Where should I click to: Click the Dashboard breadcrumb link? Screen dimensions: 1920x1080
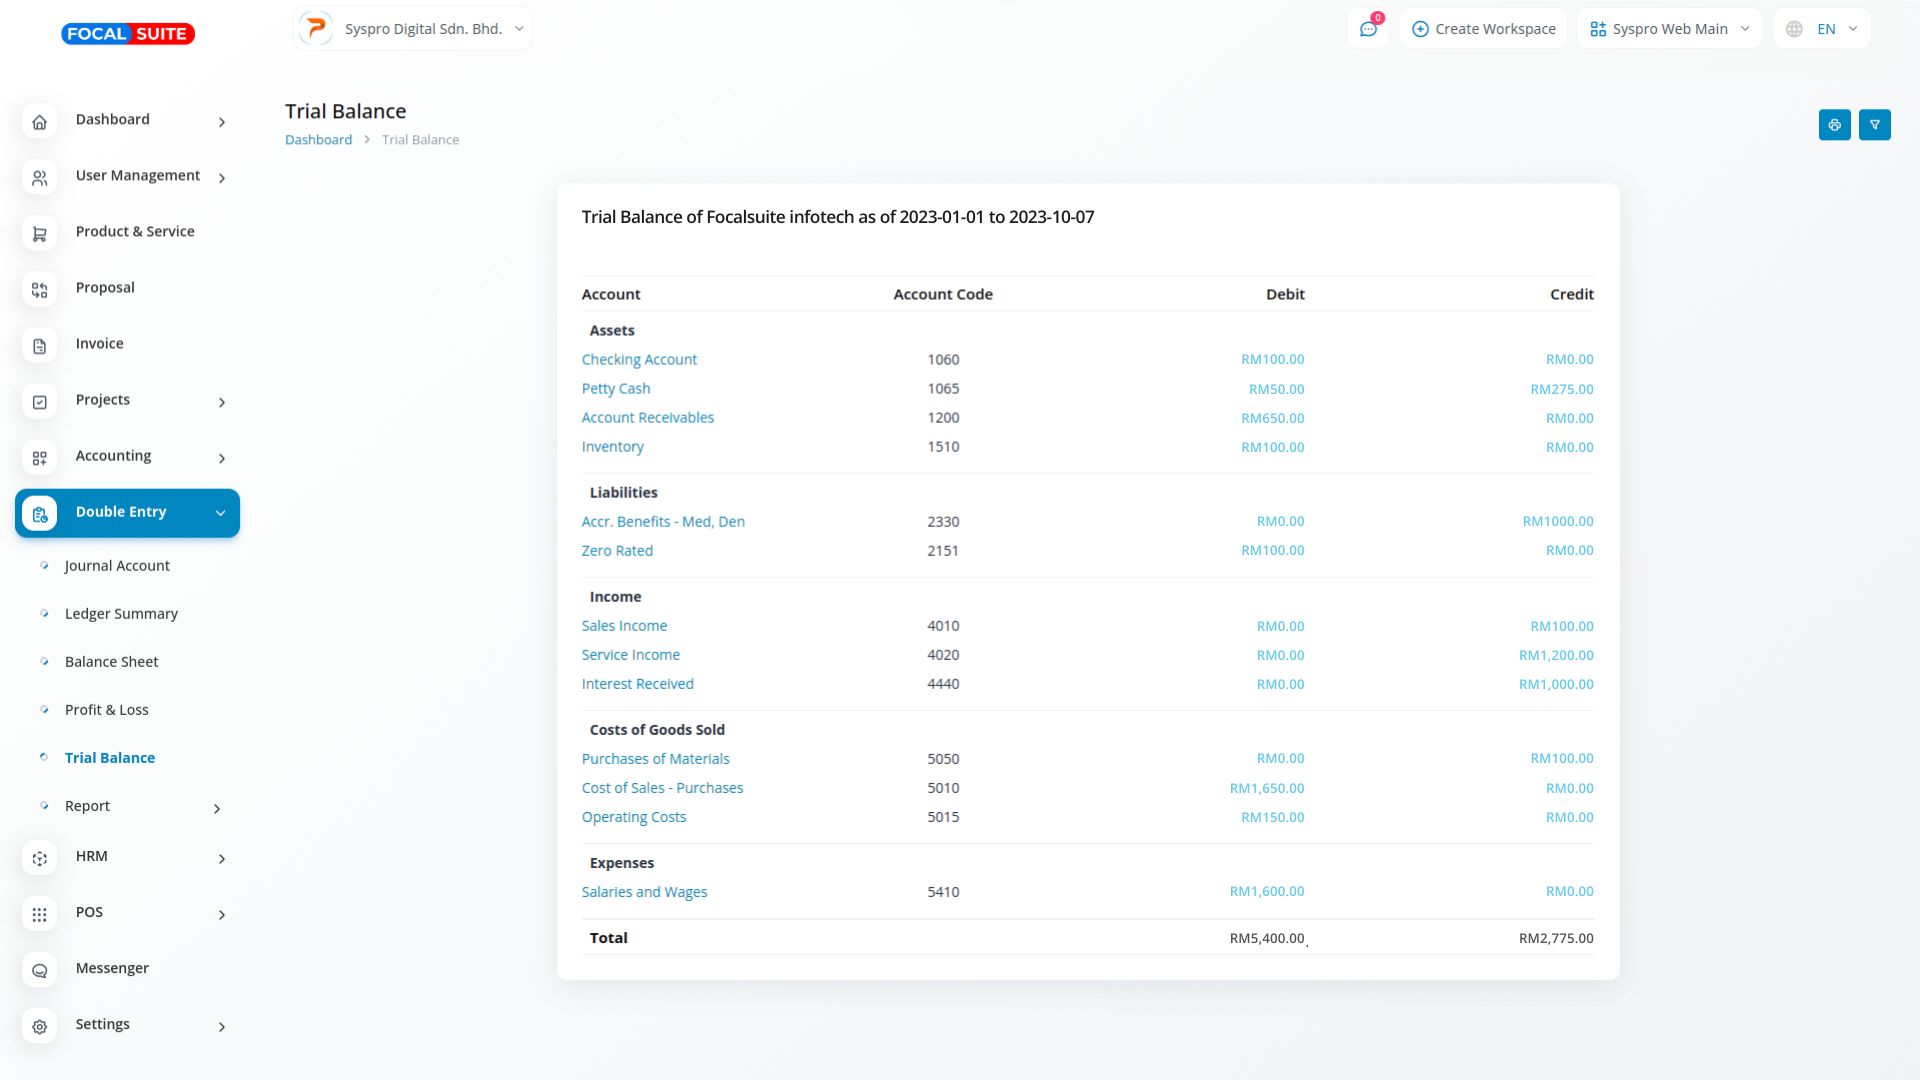coord(318,140)
